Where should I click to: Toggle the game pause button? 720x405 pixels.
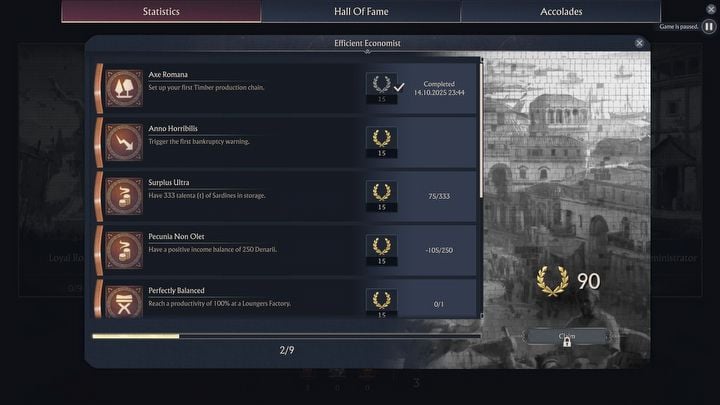tap(709, 27)
